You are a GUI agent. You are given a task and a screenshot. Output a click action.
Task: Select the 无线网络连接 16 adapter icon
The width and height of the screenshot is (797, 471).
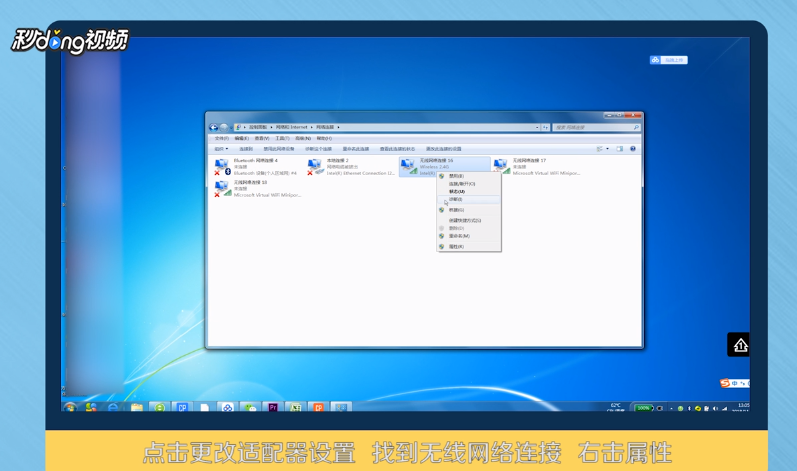pos(409,167)
